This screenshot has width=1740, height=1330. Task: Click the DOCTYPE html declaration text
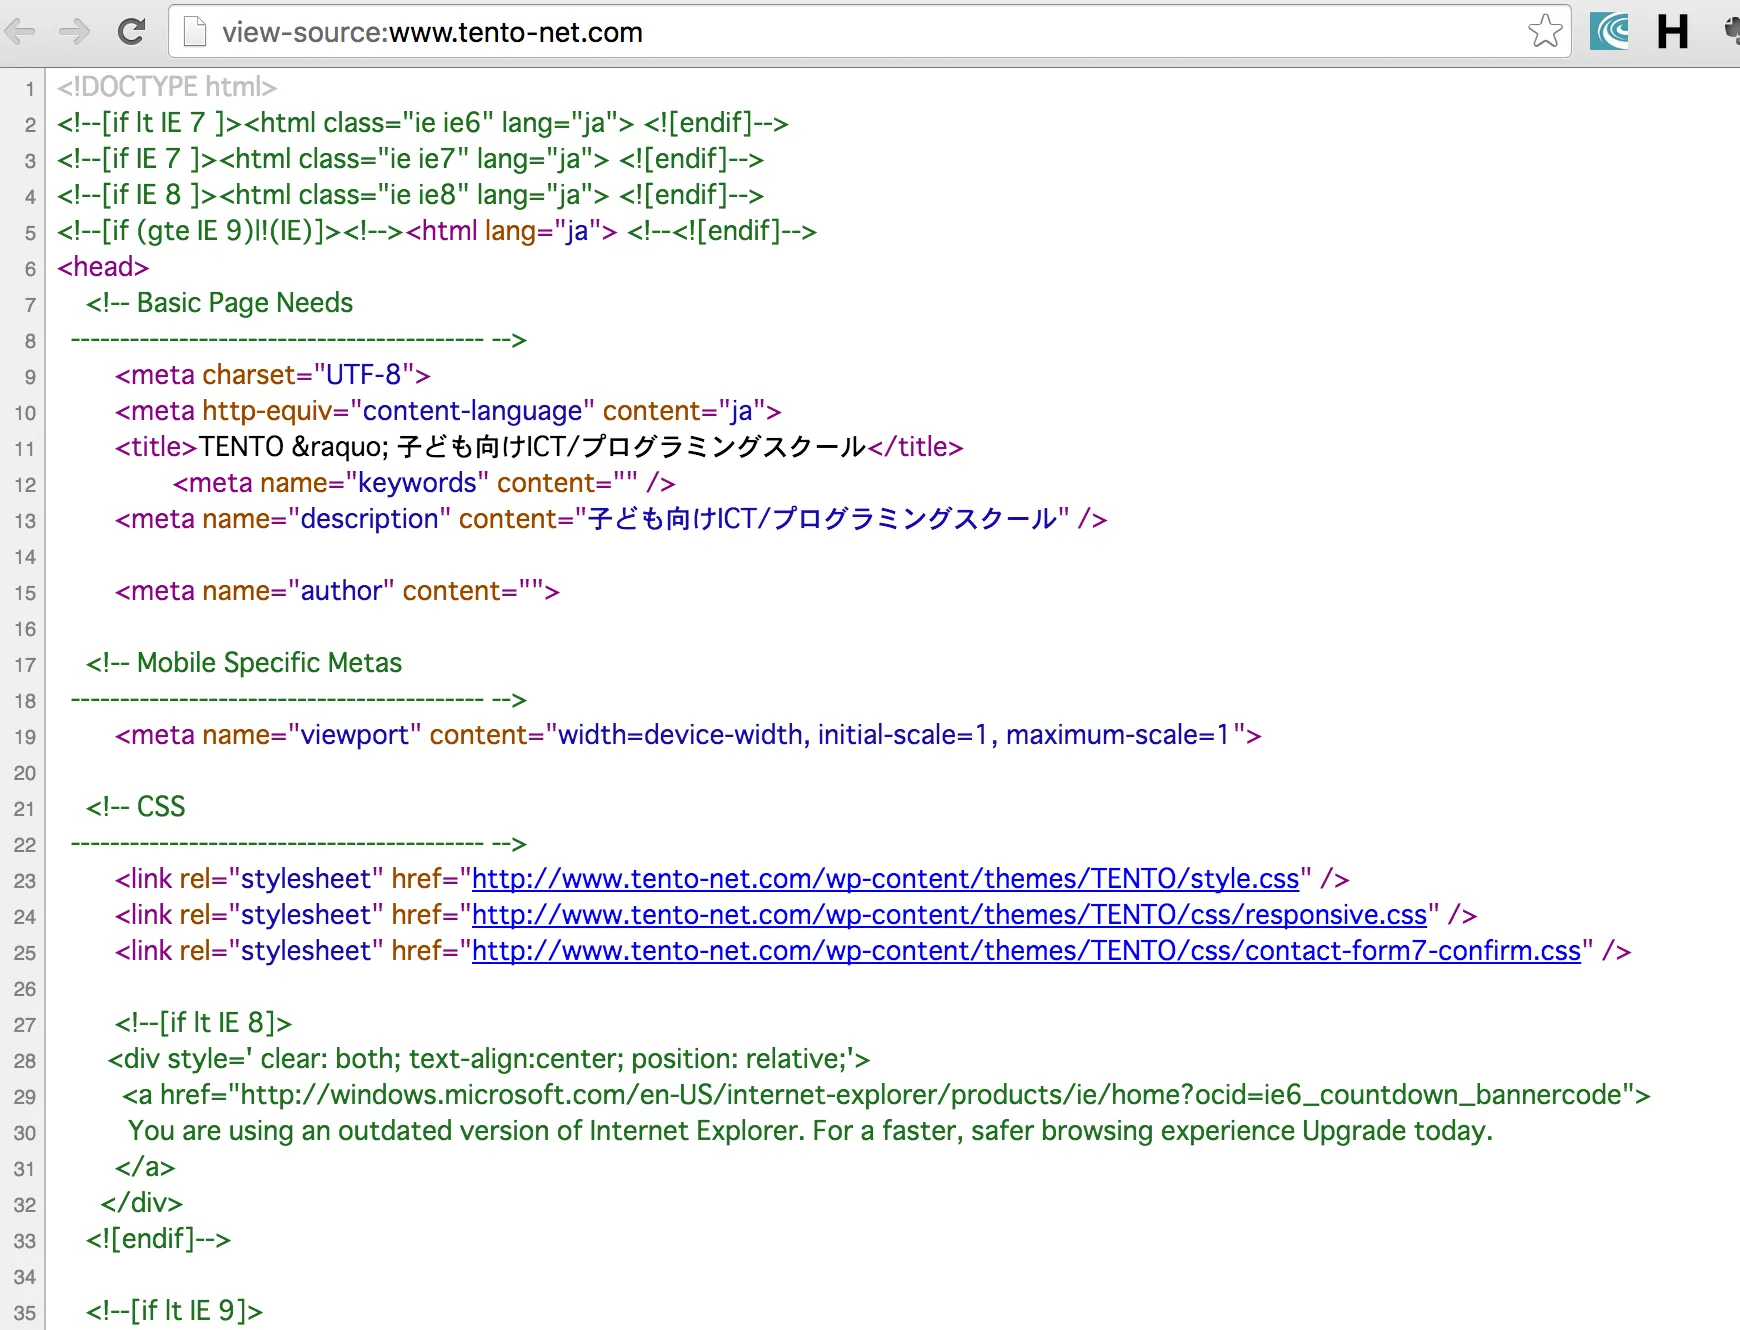point(167,87)
